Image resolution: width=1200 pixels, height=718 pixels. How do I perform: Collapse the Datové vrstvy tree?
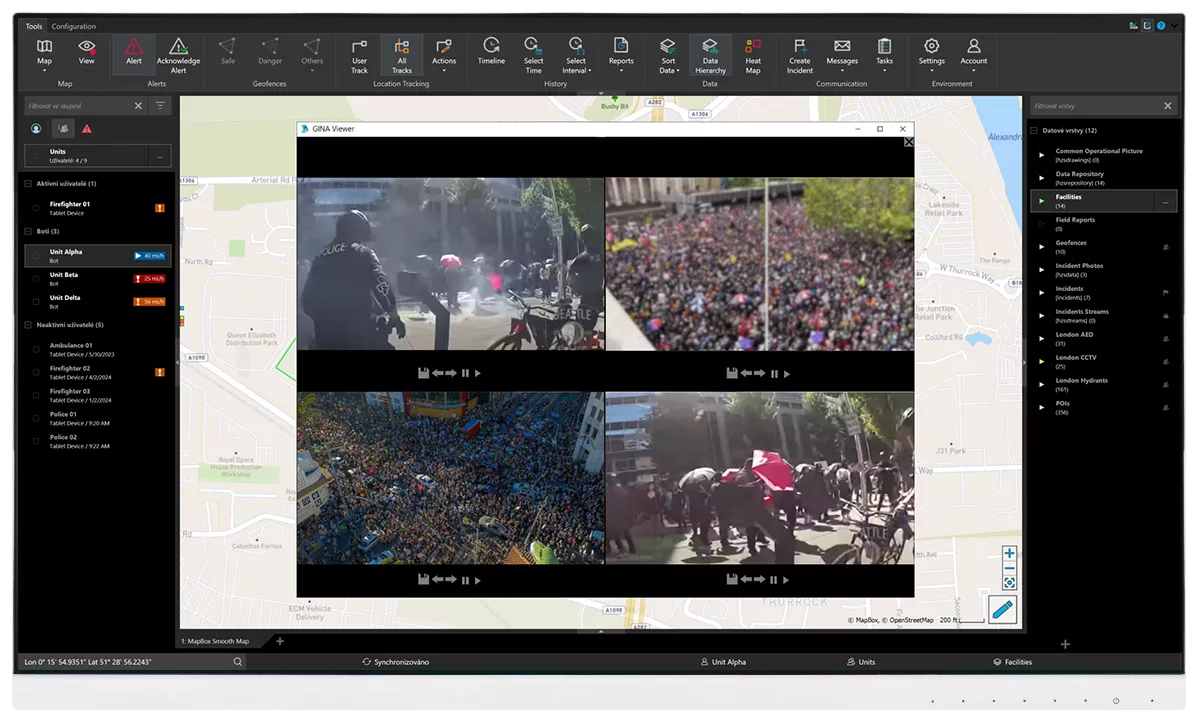coord(1034,130)
